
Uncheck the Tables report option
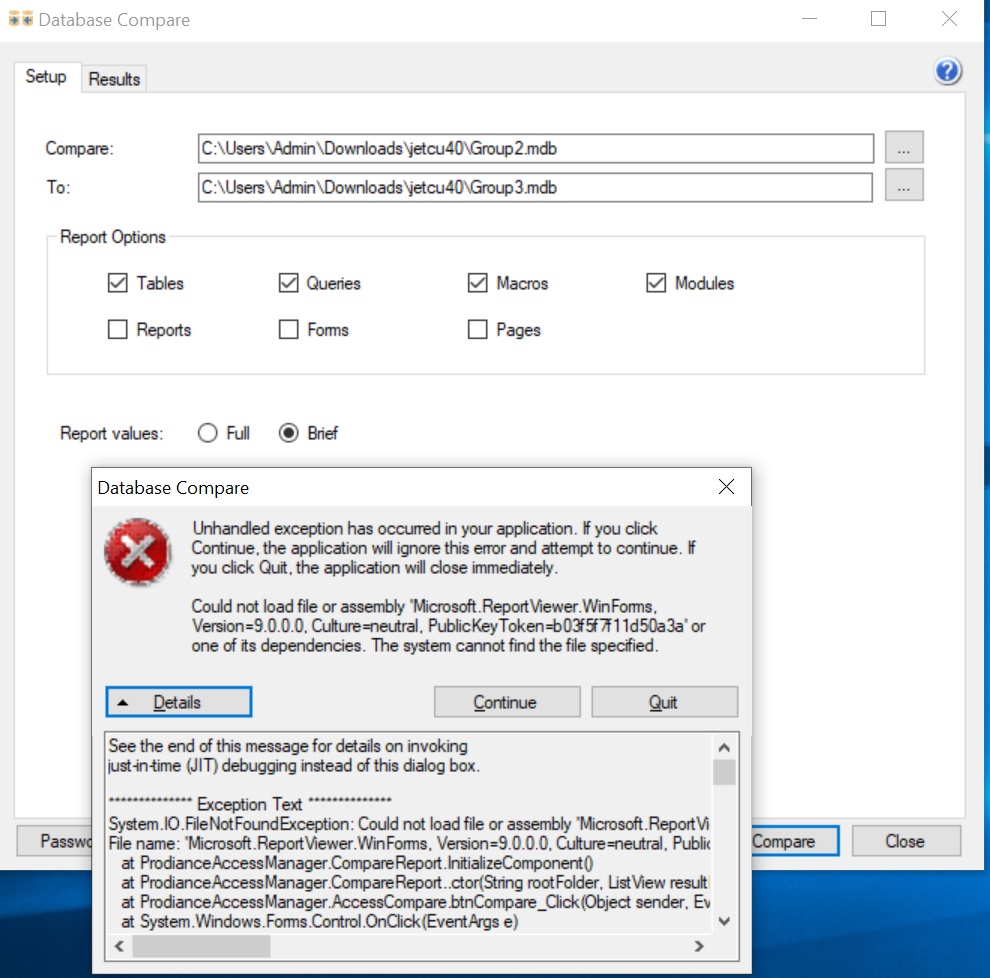(x=117, y=283)
